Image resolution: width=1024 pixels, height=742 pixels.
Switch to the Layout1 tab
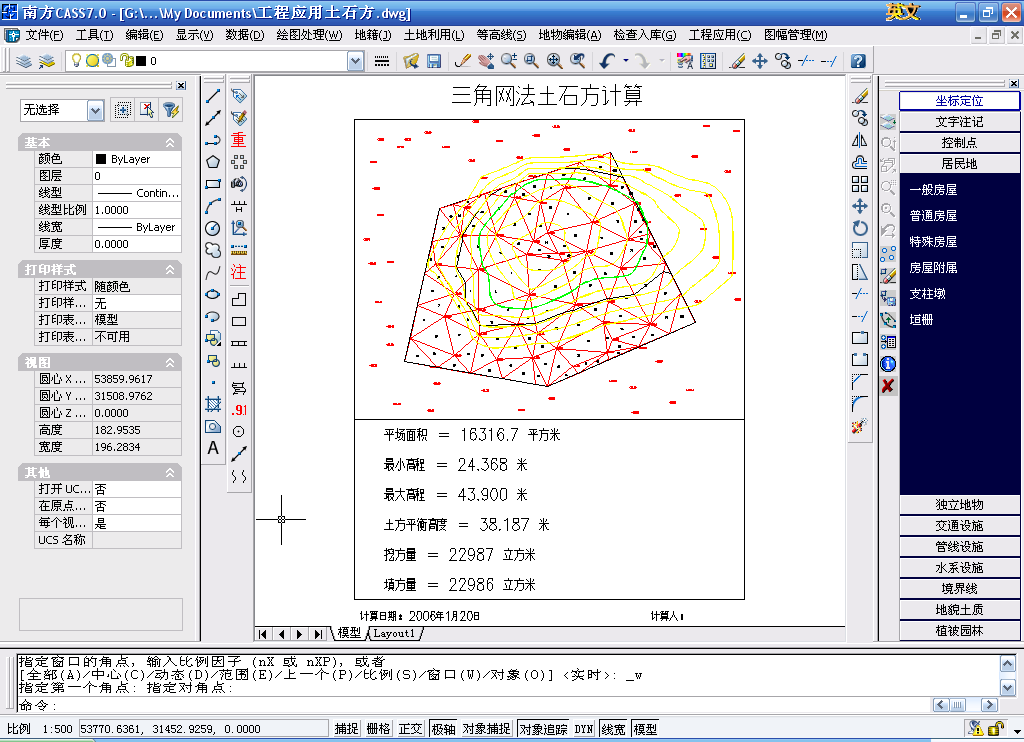[394, 634]
